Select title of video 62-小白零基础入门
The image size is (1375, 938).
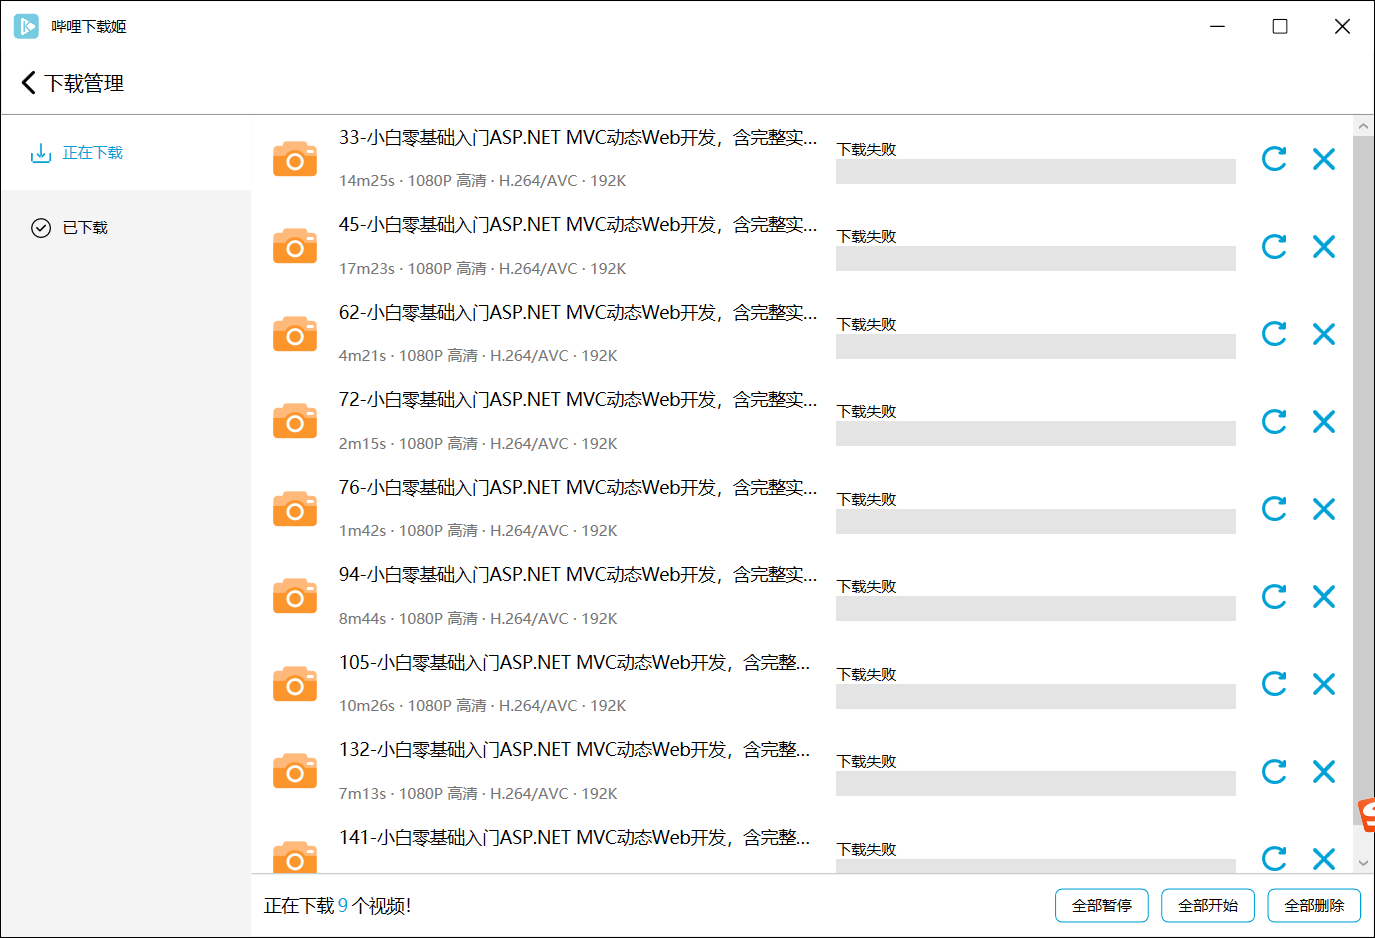pyautogui.click(x=578, y=313)
